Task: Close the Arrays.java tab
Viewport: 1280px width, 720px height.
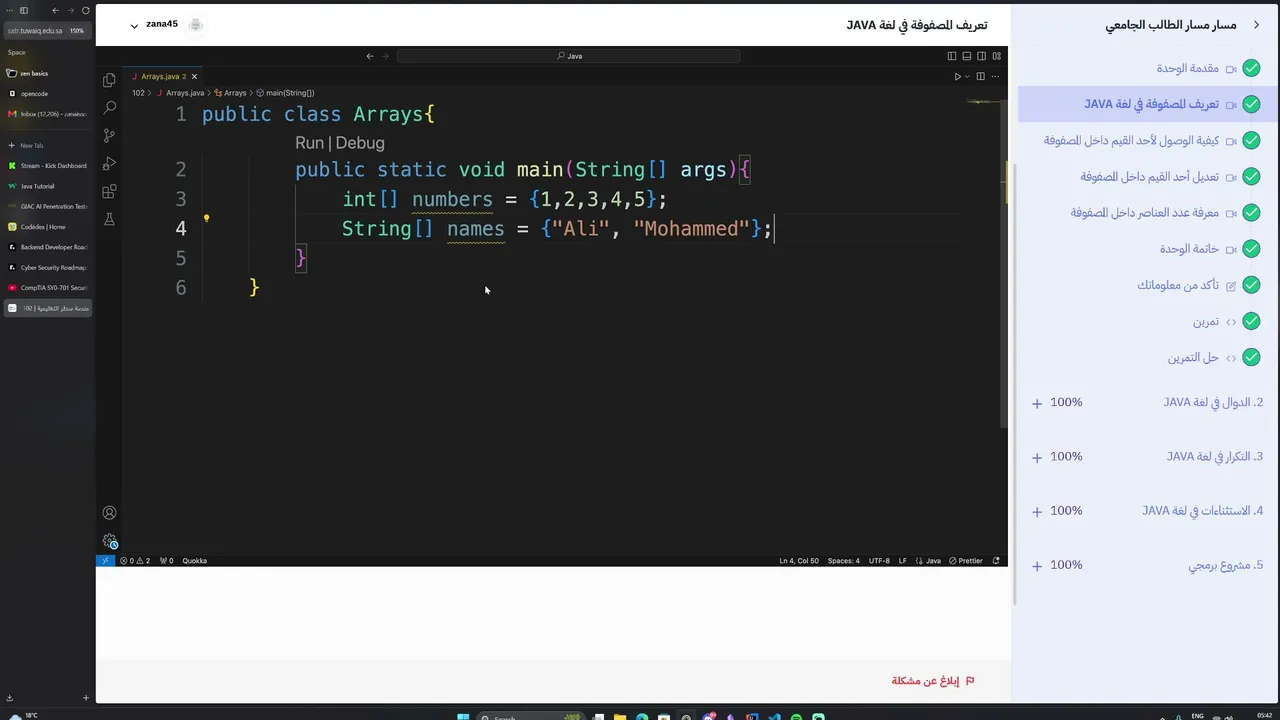Action: click(194, 76)
